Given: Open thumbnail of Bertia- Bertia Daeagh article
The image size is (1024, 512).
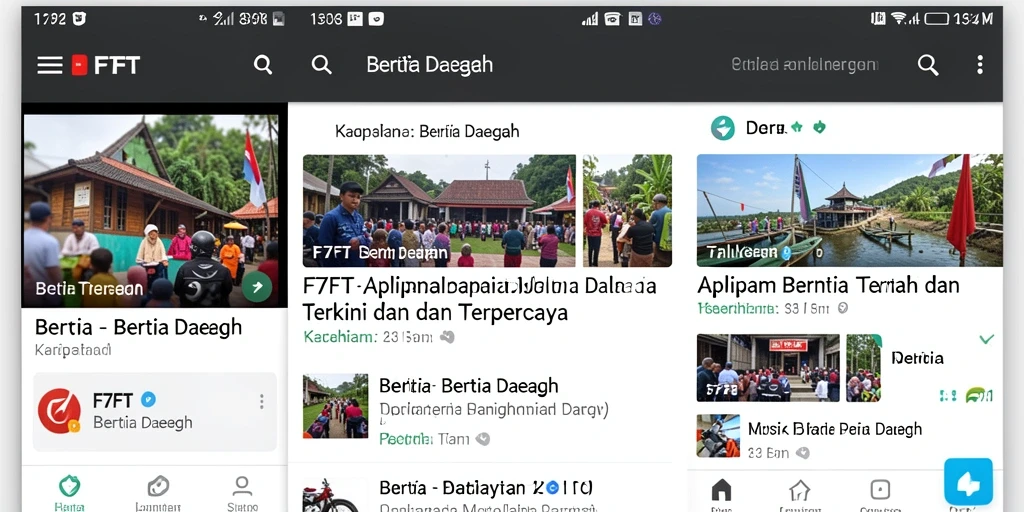Looking at the screenshot, I should pyautogui.click(x=335, y=406).
